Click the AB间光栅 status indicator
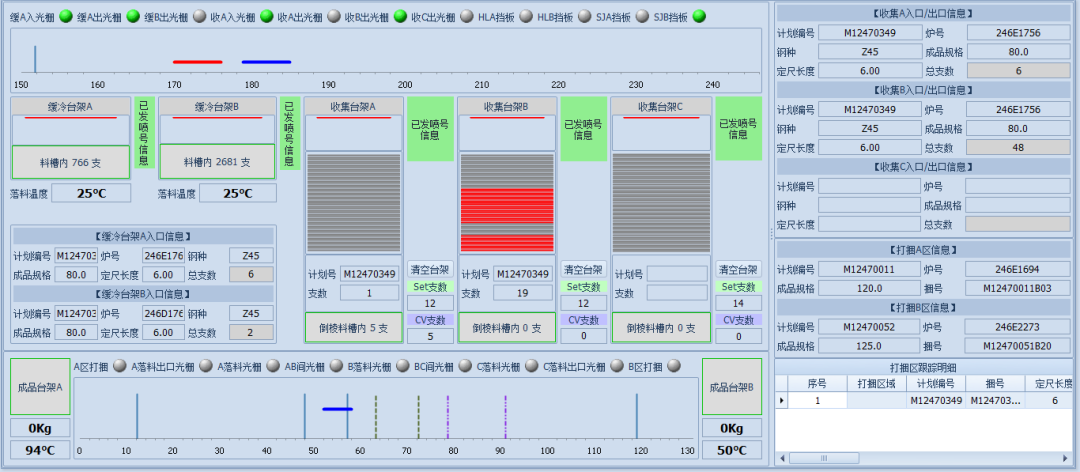1080x472 pixels. tap(334, 366)
